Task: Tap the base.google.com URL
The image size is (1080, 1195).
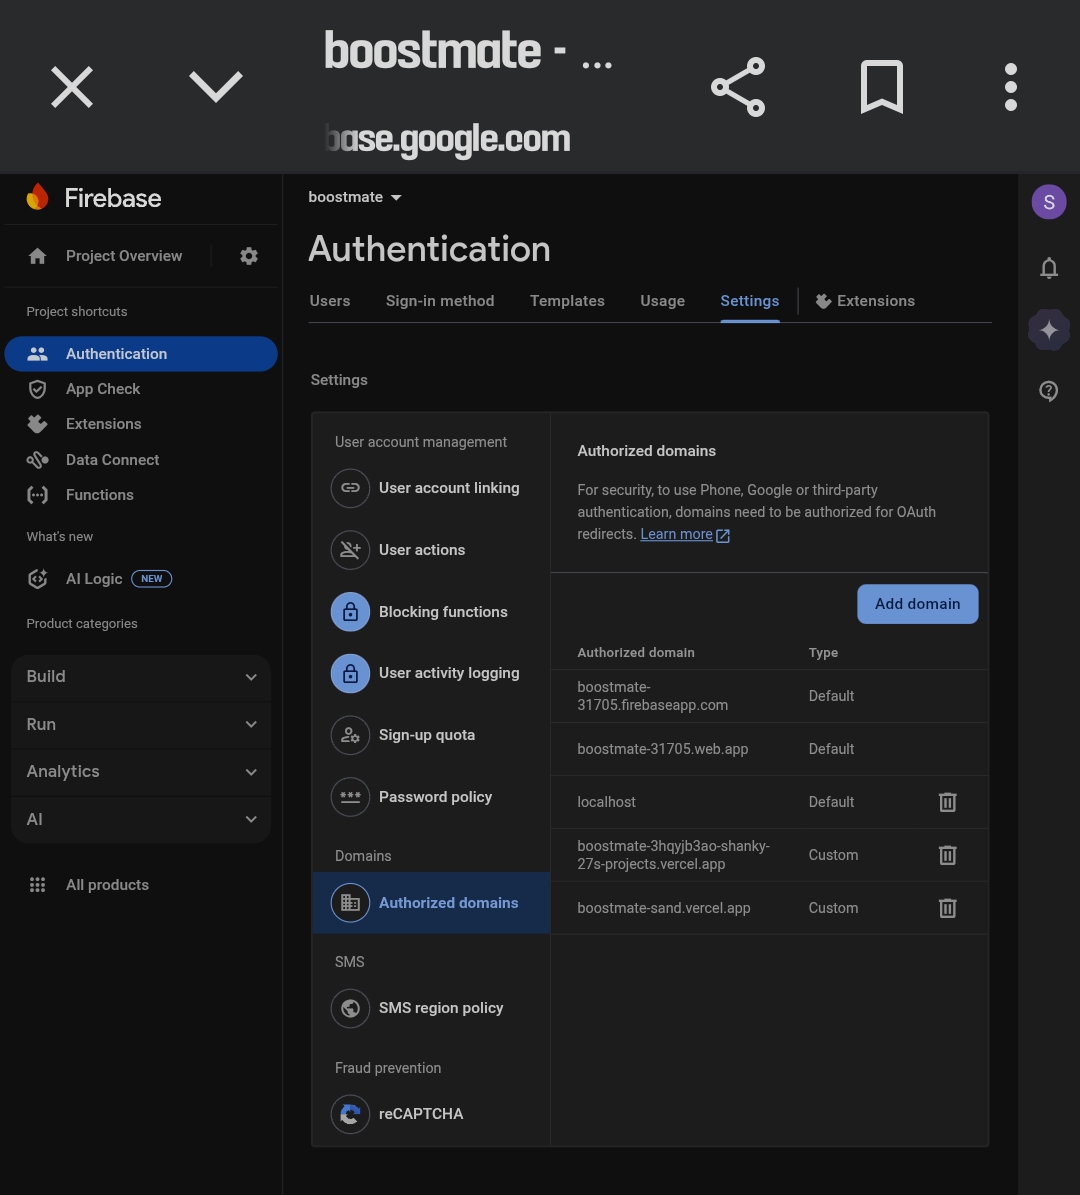Action: pyautogui.click(x=447, y=139)
